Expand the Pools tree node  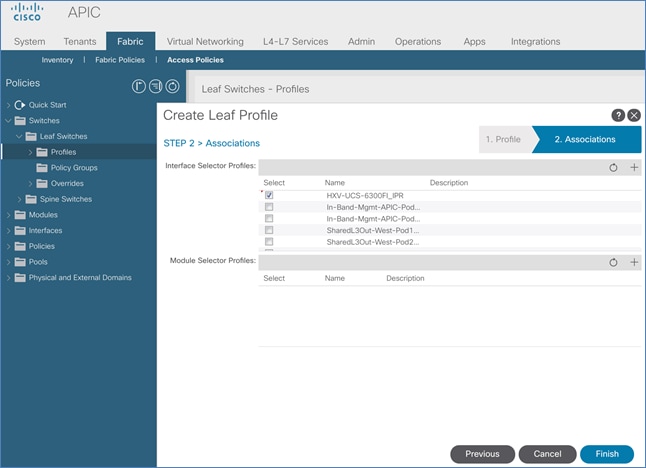point(8,262)
